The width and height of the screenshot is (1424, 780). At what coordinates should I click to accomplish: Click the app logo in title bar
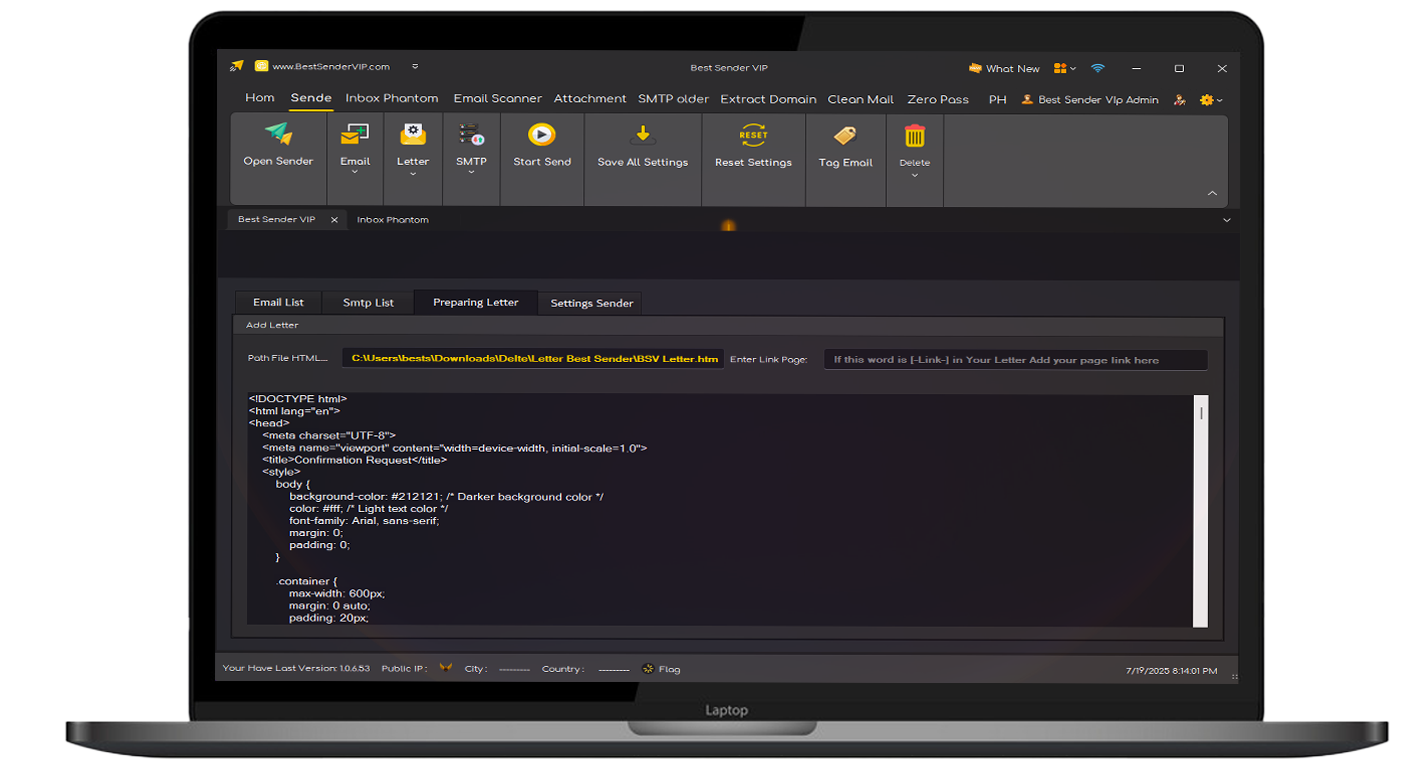pos(237,66)
